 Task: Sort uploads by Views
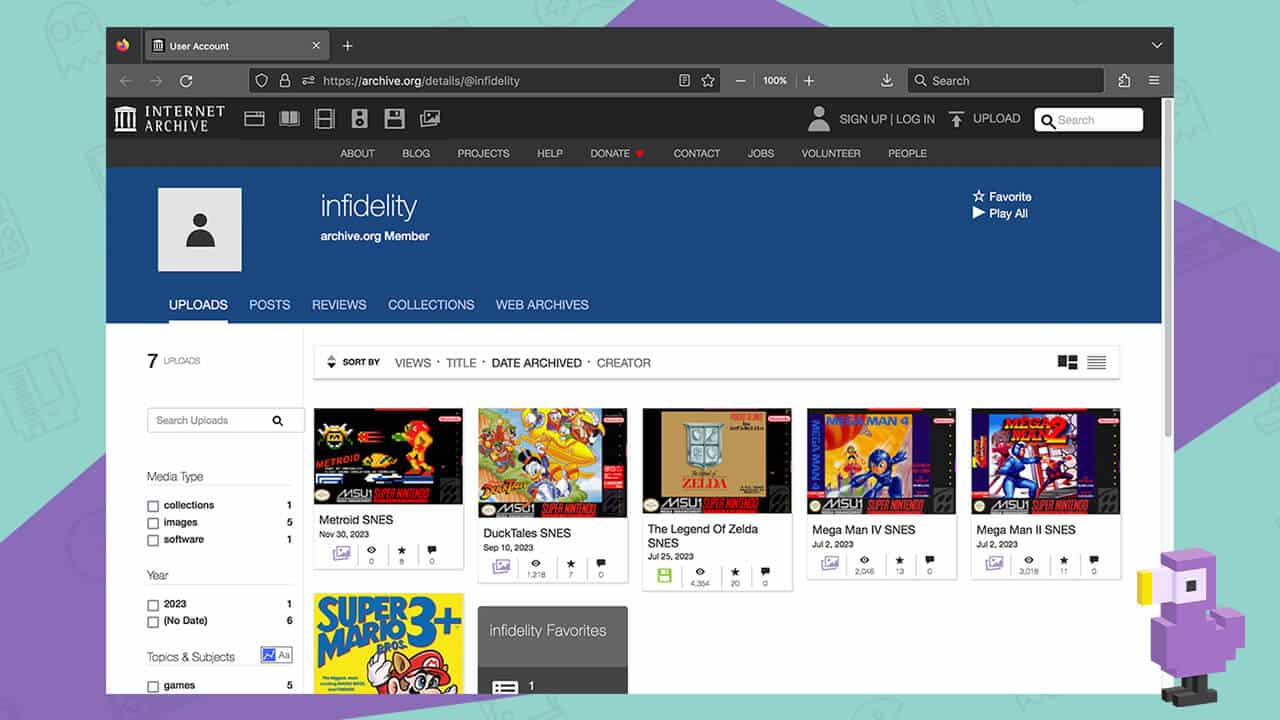click(413, 363)
